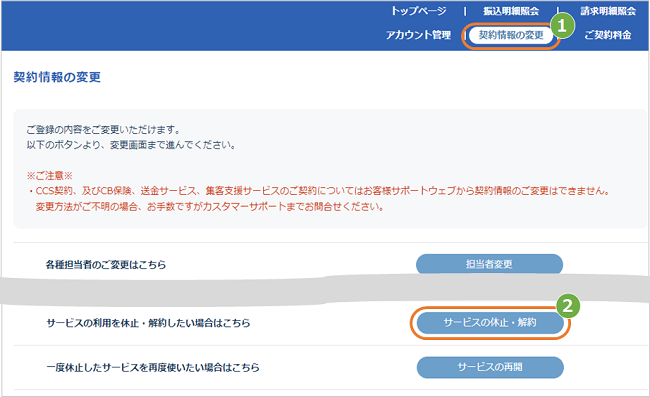Click the サービスの休止・解約 button

pyautogui.click(x=490, y=322)
